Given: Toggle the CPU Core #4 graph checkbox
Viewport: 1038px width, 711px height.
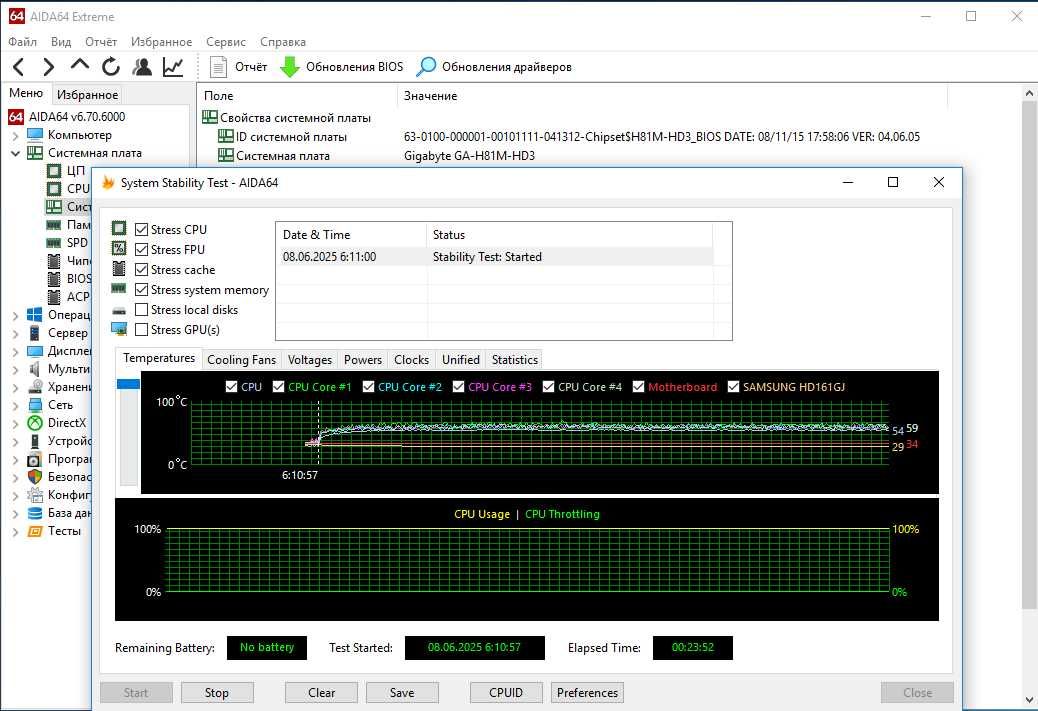Looking at the screenshot, I should (x=548, y=387).
